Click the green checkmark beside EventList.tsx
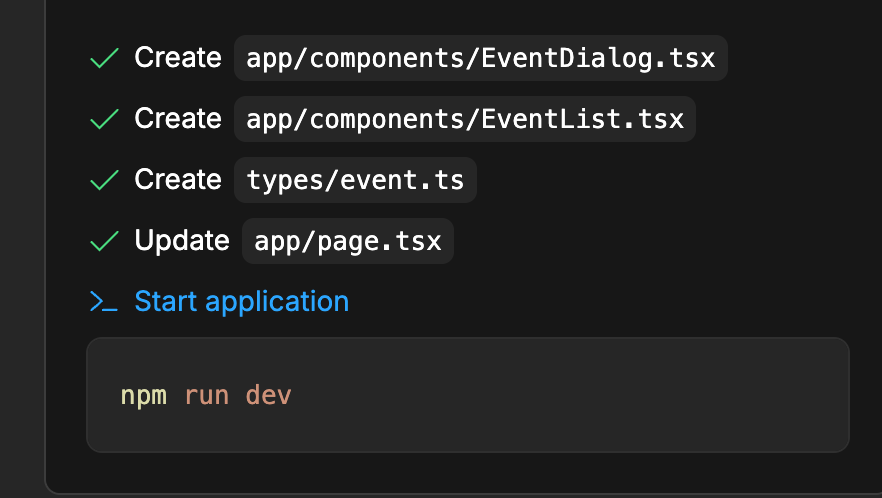882x498 pixels. (104, 119)
